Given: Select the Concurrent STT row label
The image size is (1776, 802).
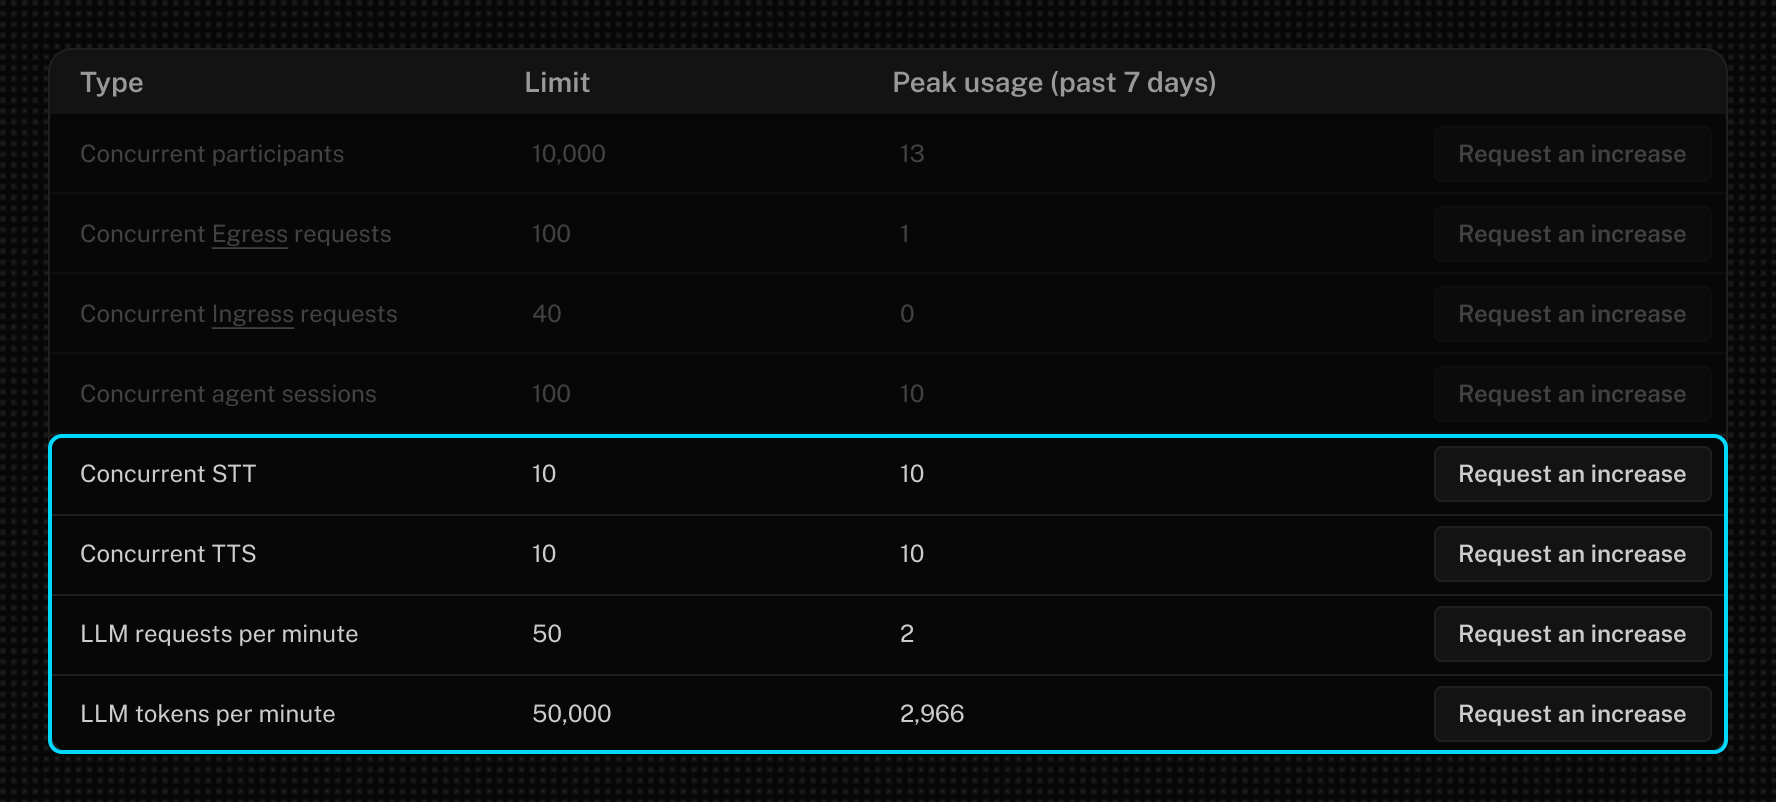Looking at the screenshot, I should coord(168,474).
